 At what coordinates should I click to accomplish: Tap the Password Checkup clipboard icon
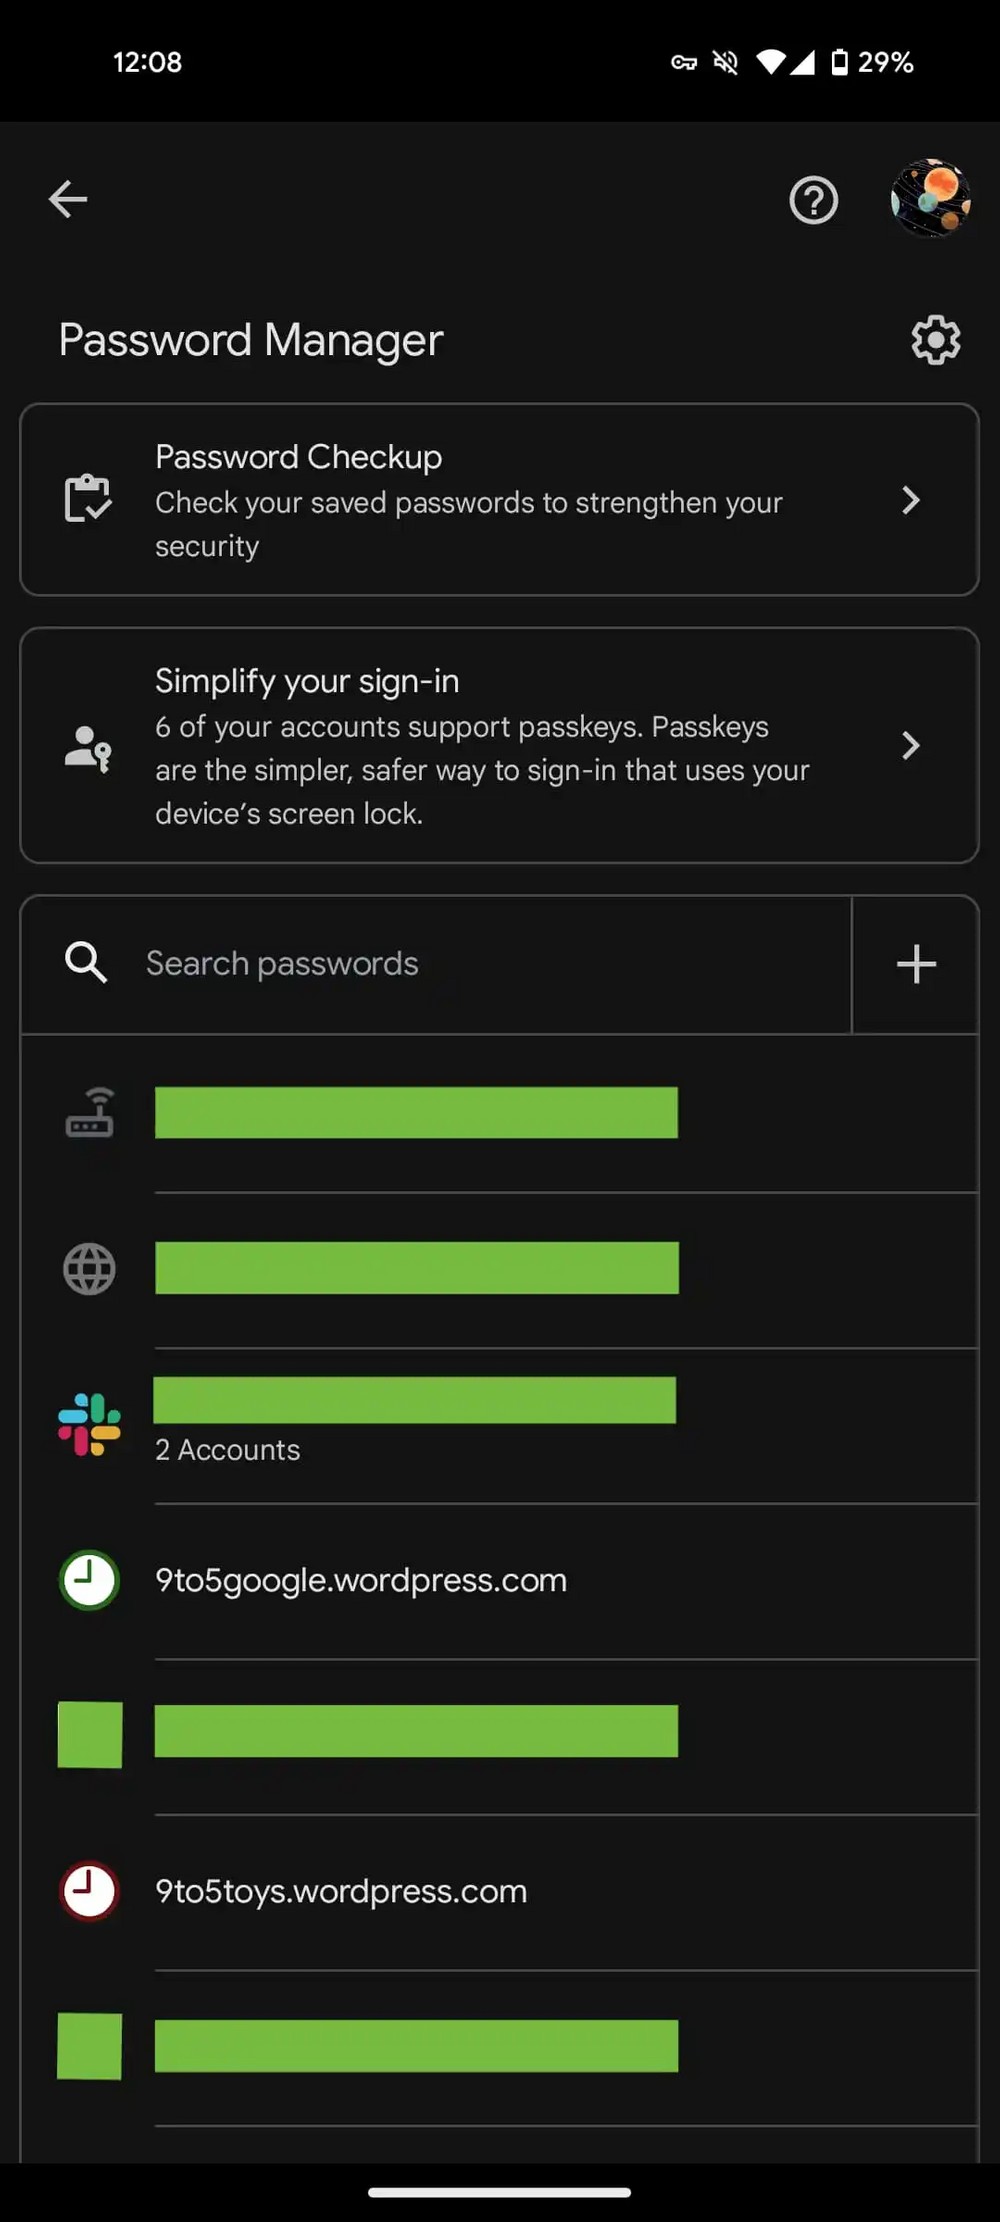tap(88, 498)
